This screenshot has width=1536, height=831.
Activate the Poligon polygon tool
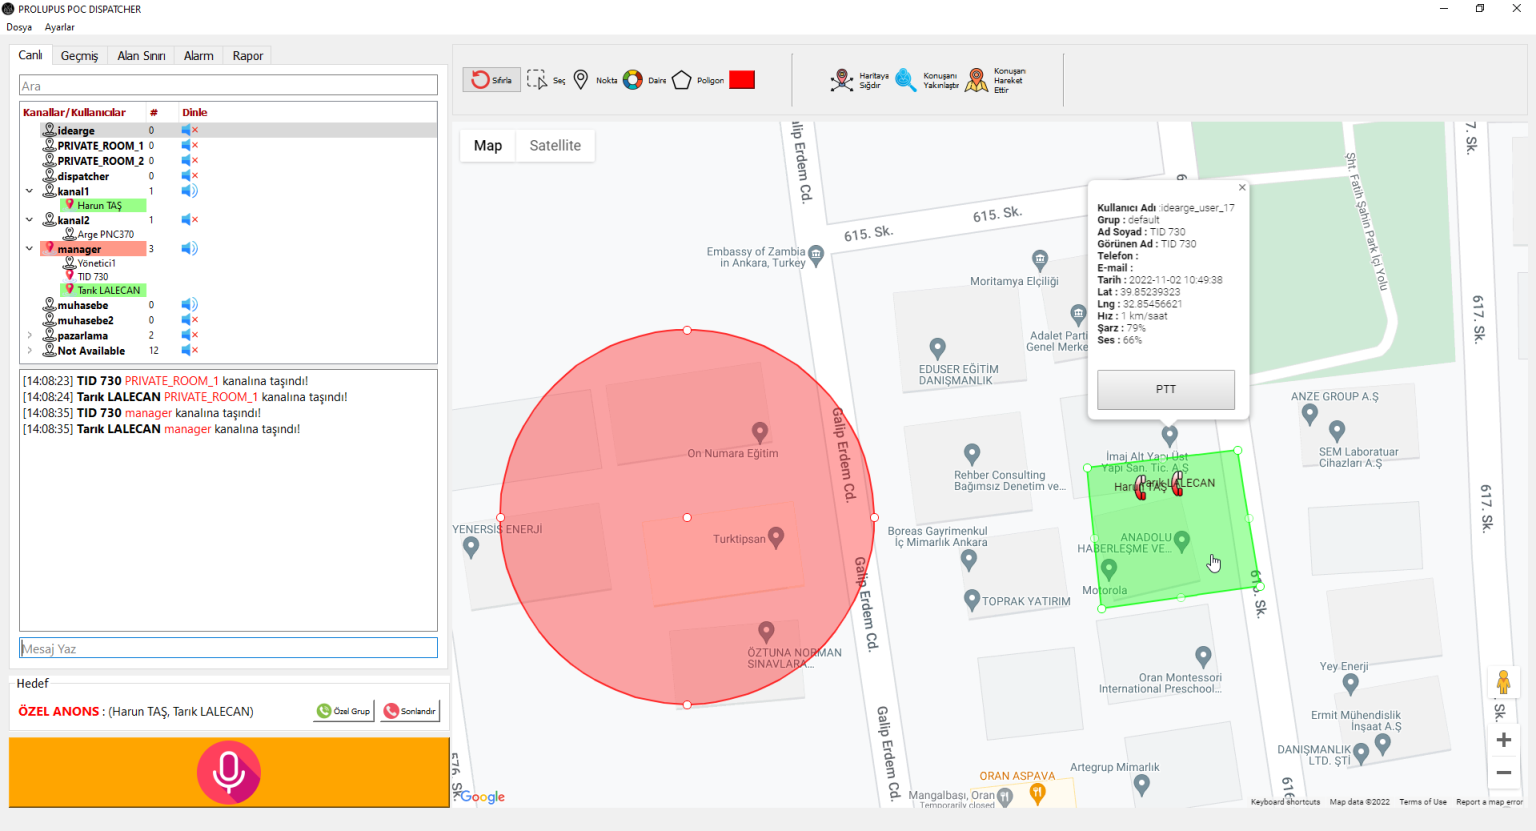(x=697, y=80)
